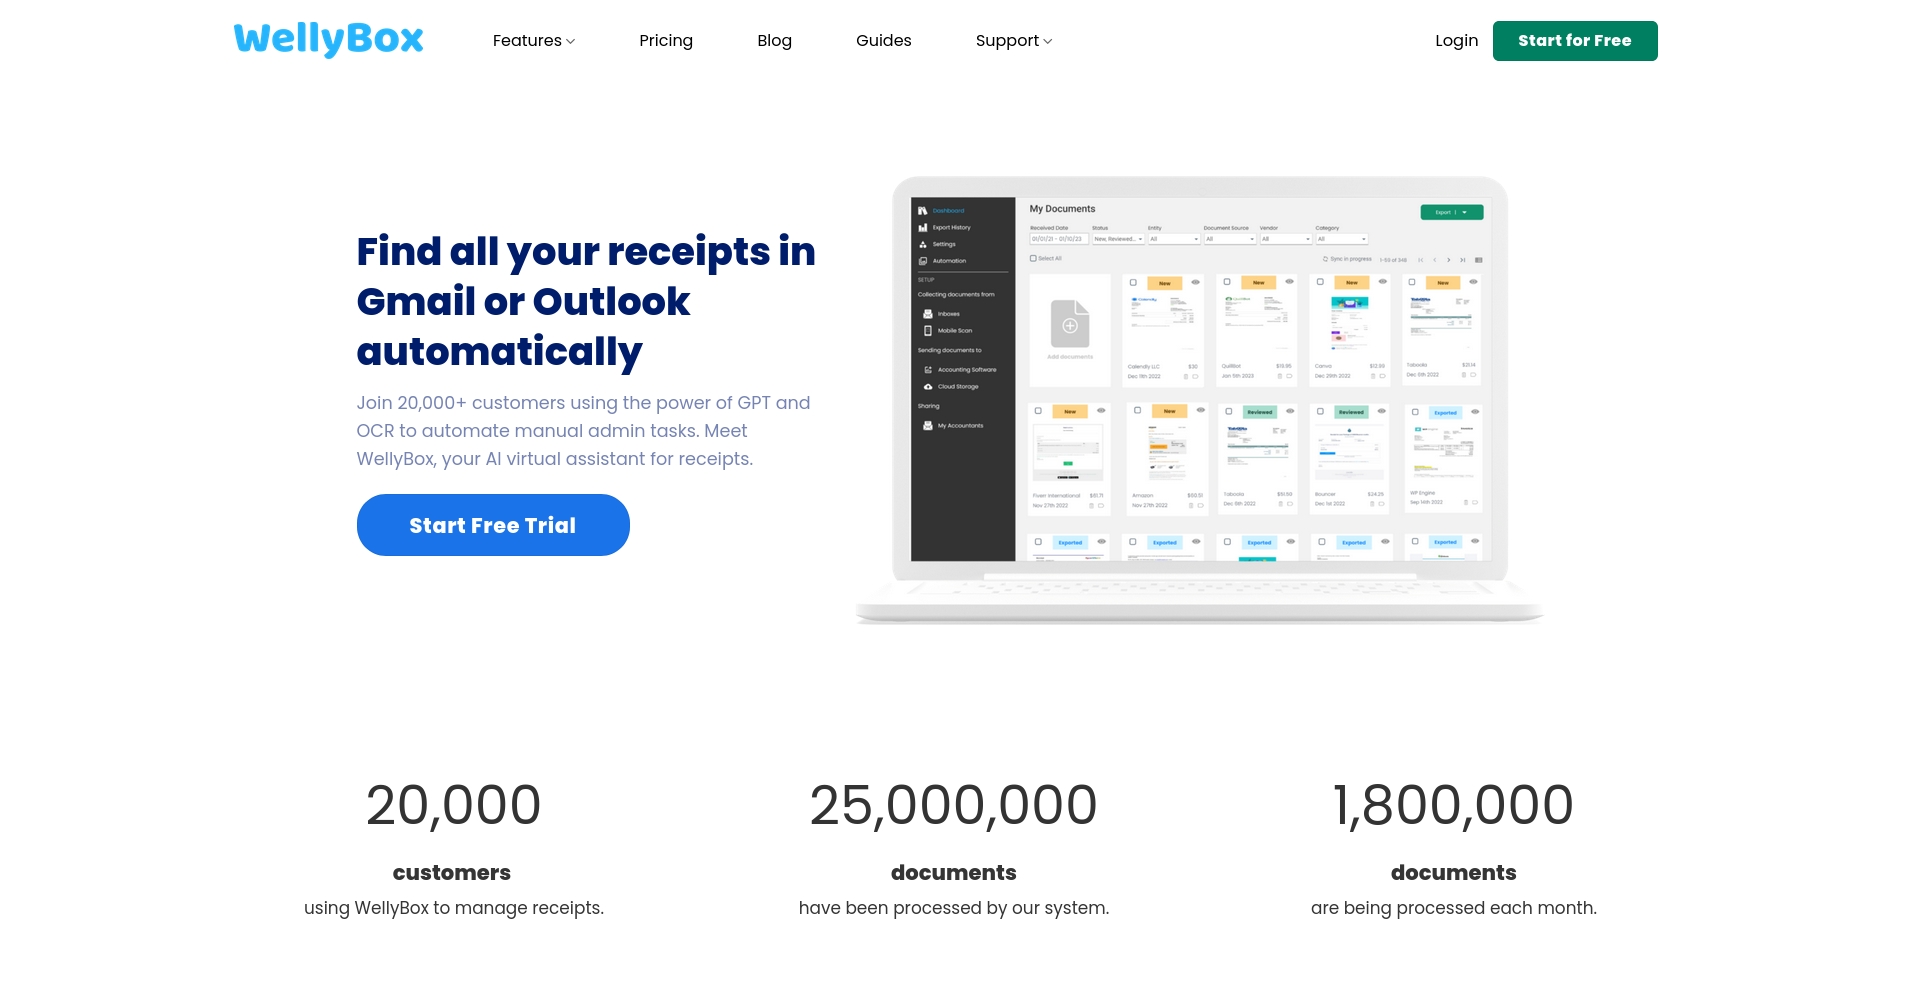Click the blue Start Free Trial button
Image resolution: width=1920 pixels, height=995 pixels.
point(493,525)
